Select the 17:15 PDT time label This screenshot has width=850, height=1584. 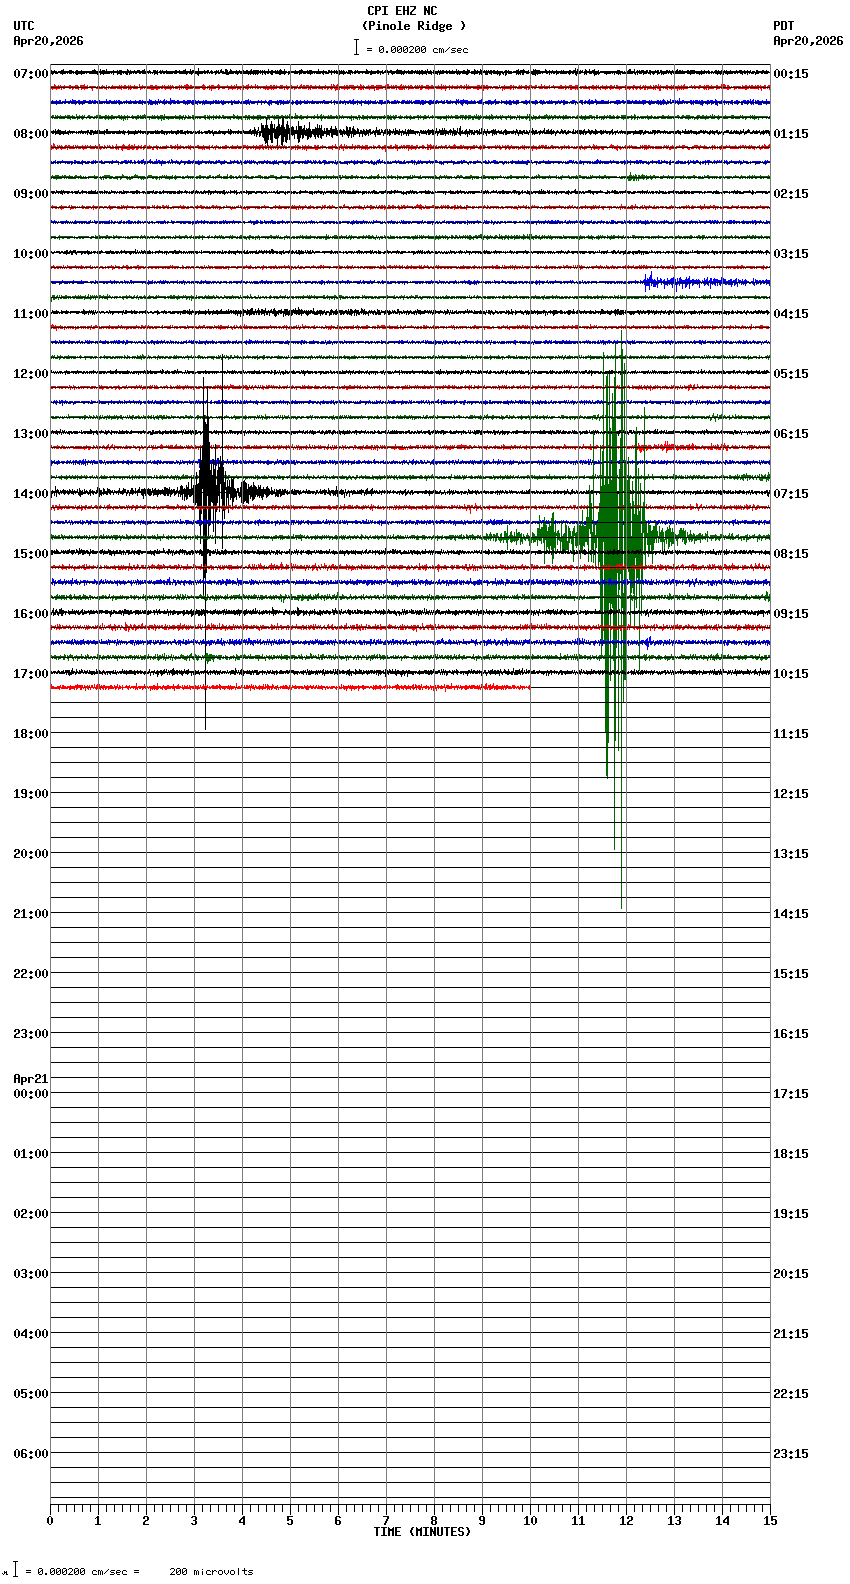pos(791,1094)
